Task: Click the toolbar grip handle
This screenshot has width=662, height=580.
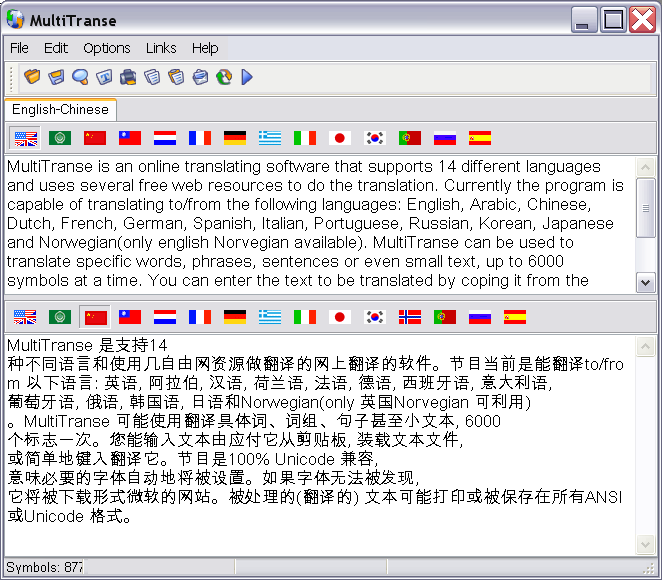Action: (11, 78)
